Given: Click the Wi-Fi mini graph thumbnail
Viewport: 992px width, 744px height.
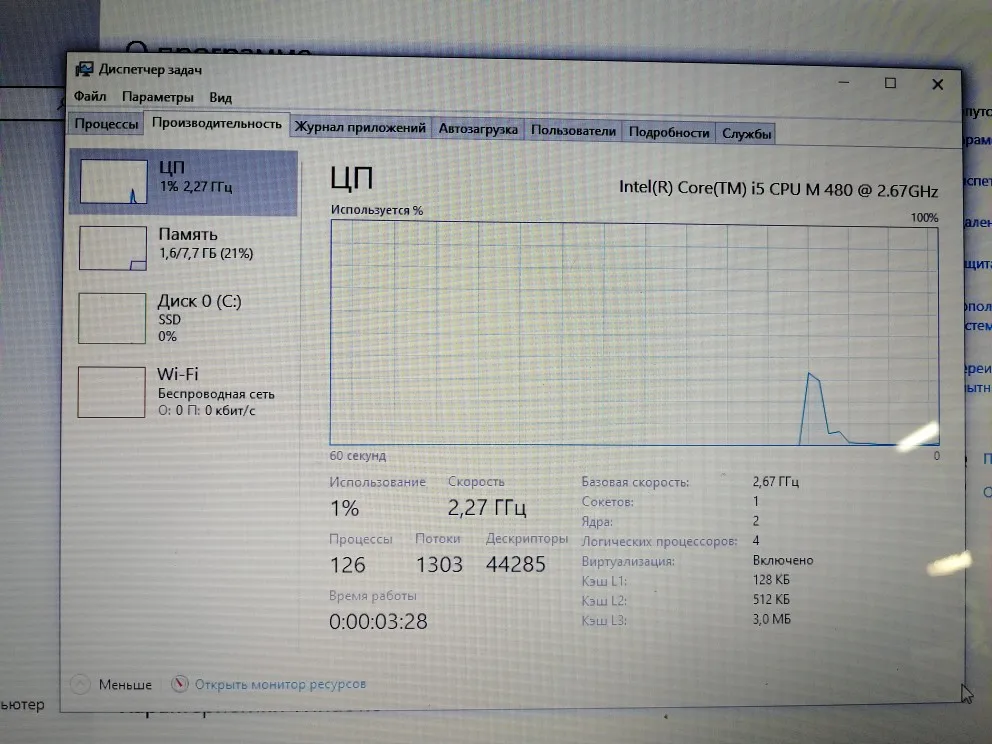Looking at the screenshot, I should click(x=111, y=392).
